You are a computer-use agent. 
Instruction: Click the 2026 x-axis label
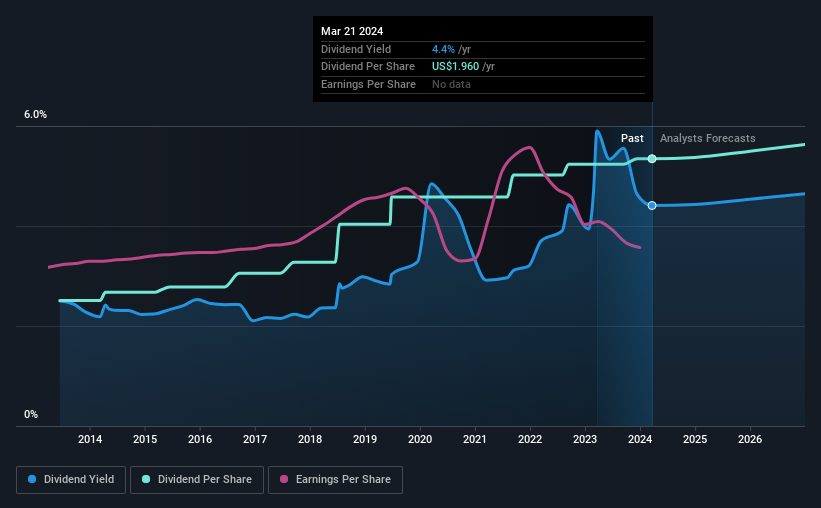pyautogui.click(x=750, y=439)
